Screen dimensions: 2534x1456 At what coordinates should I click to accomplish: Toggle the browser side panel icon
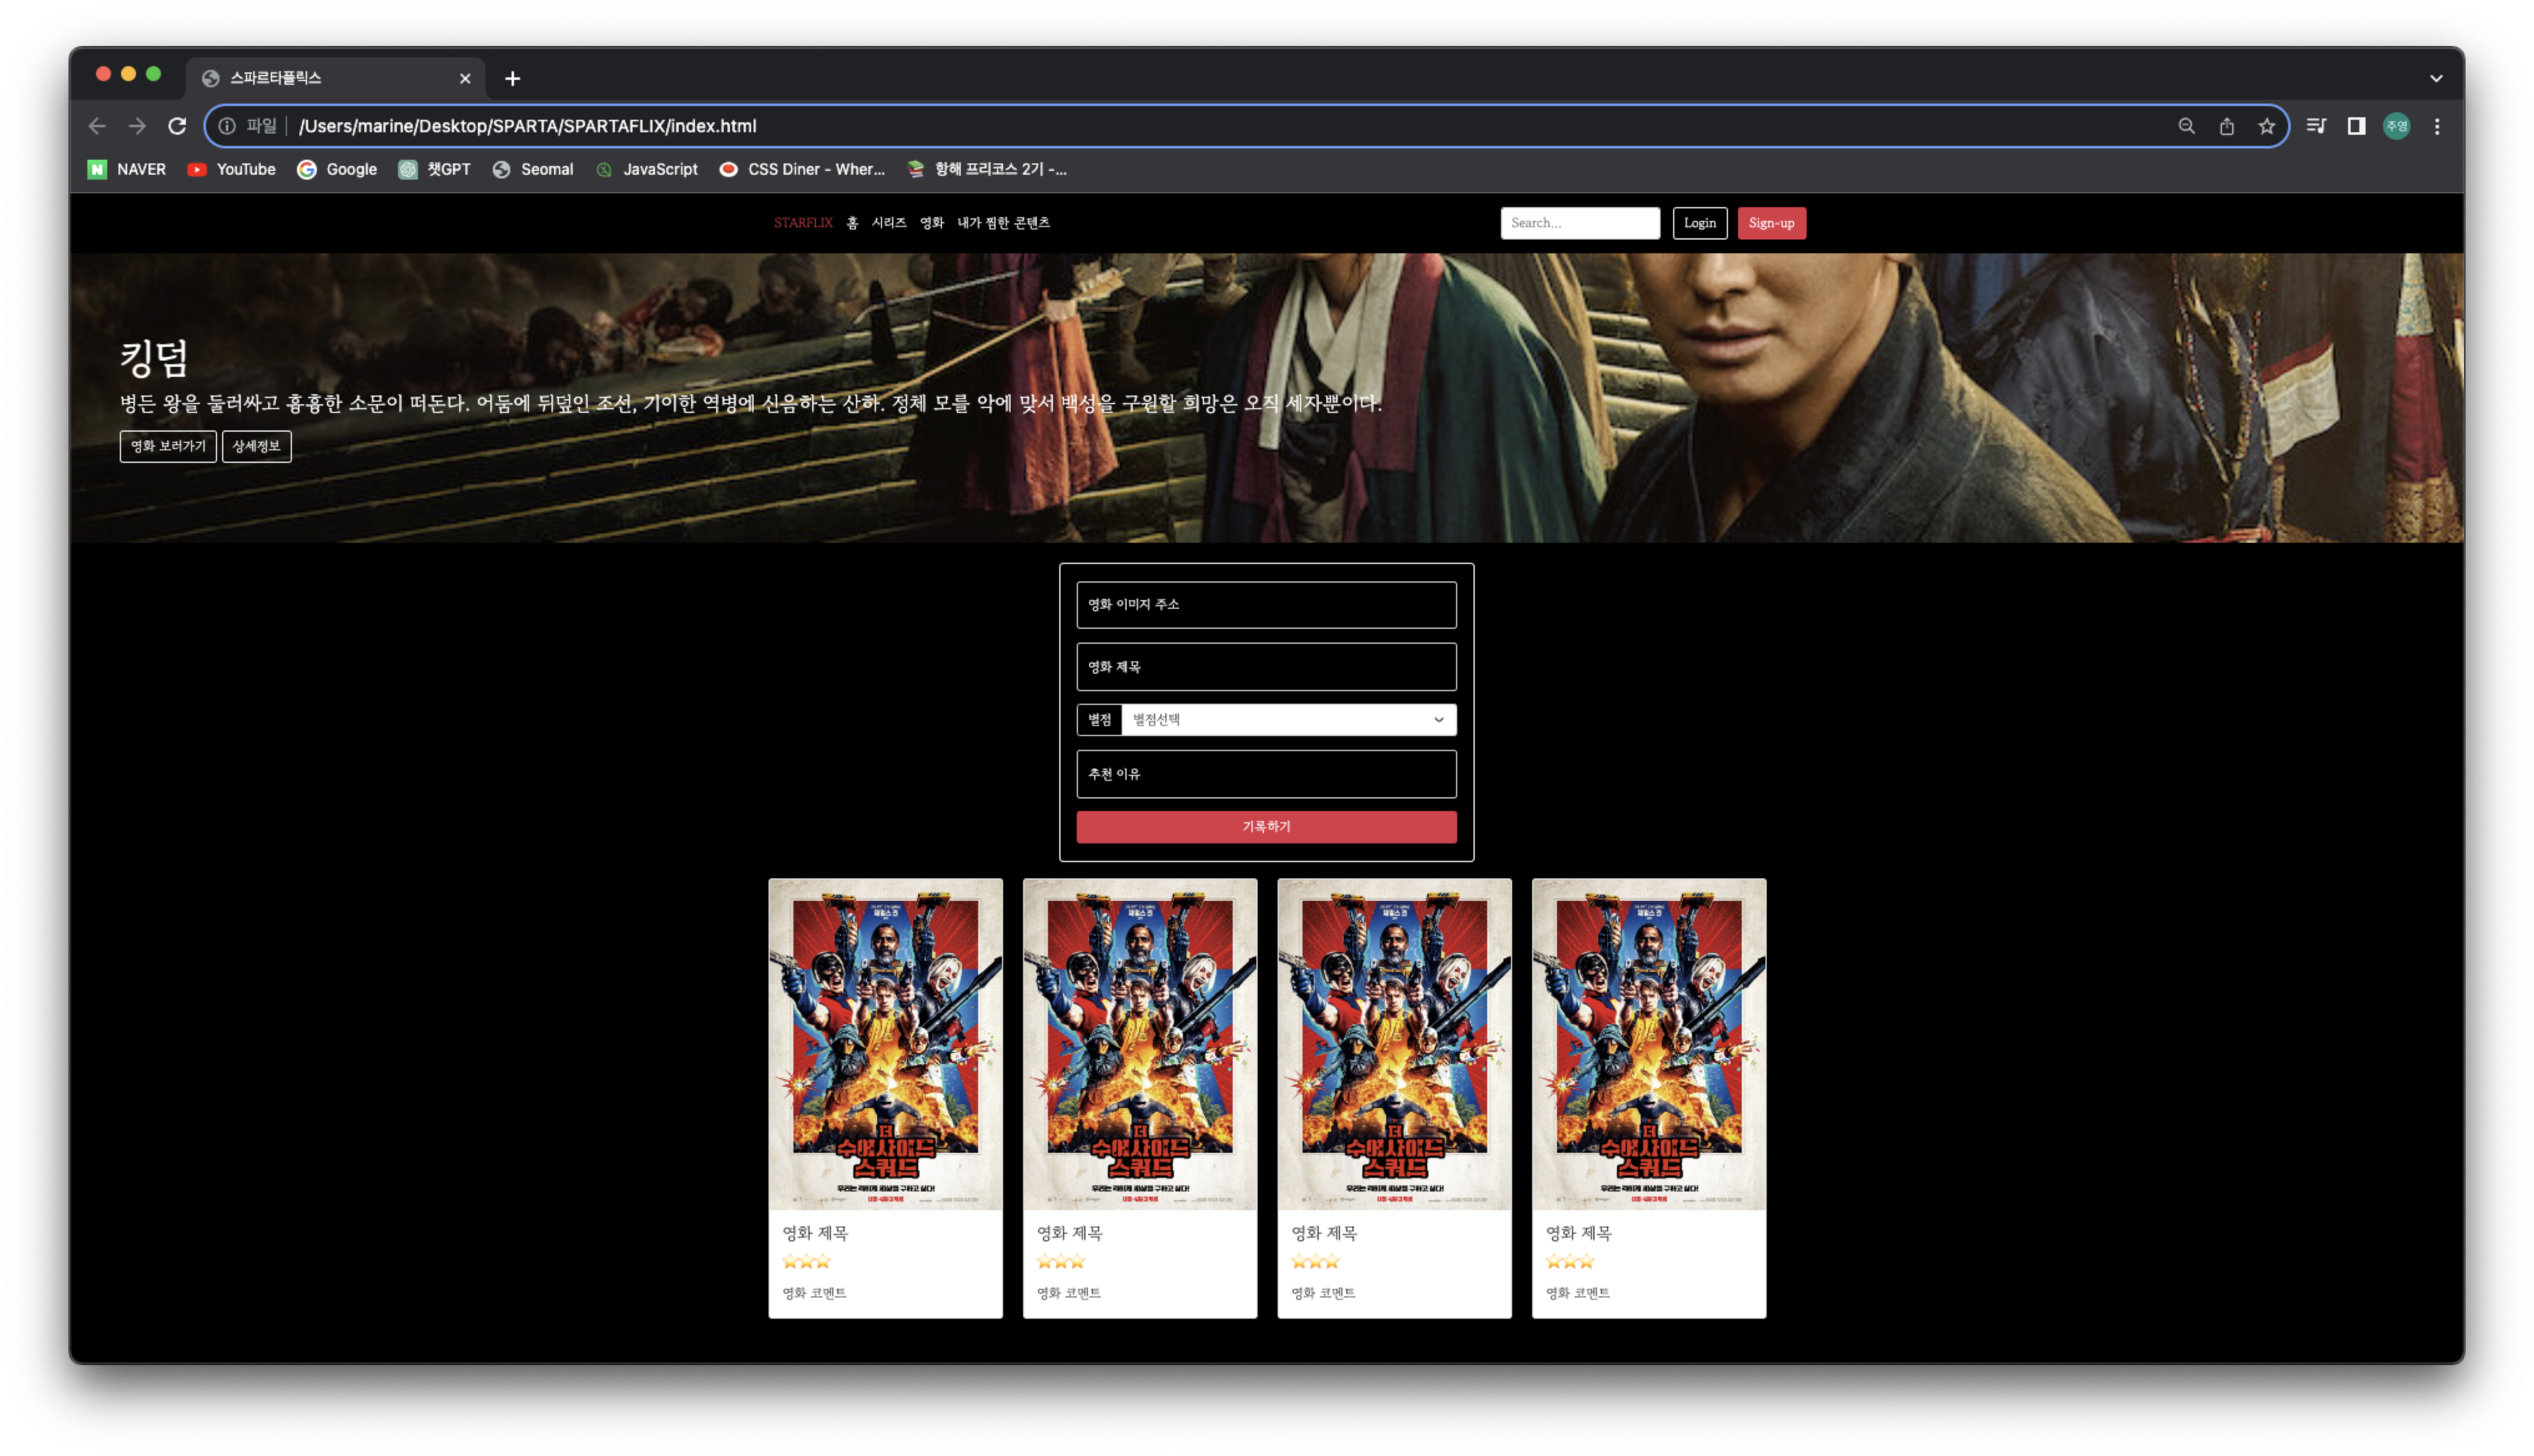click(2356, 126)
